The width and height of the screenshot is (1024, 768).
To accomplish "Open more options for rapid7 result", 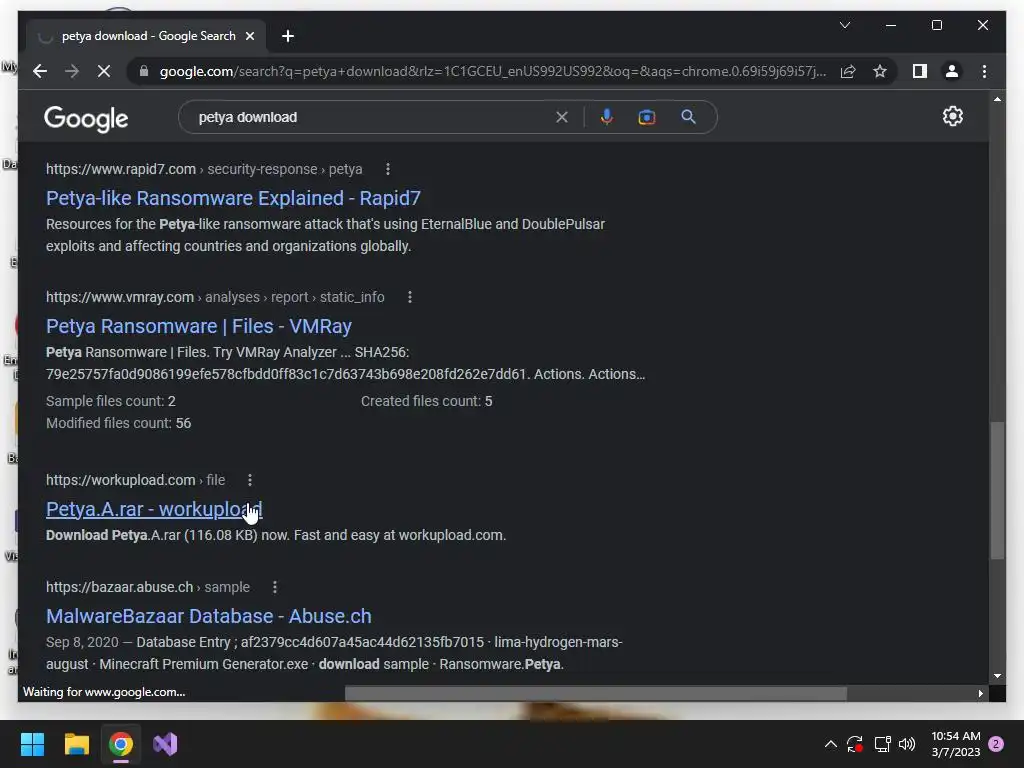I will (x=388, y=169).
